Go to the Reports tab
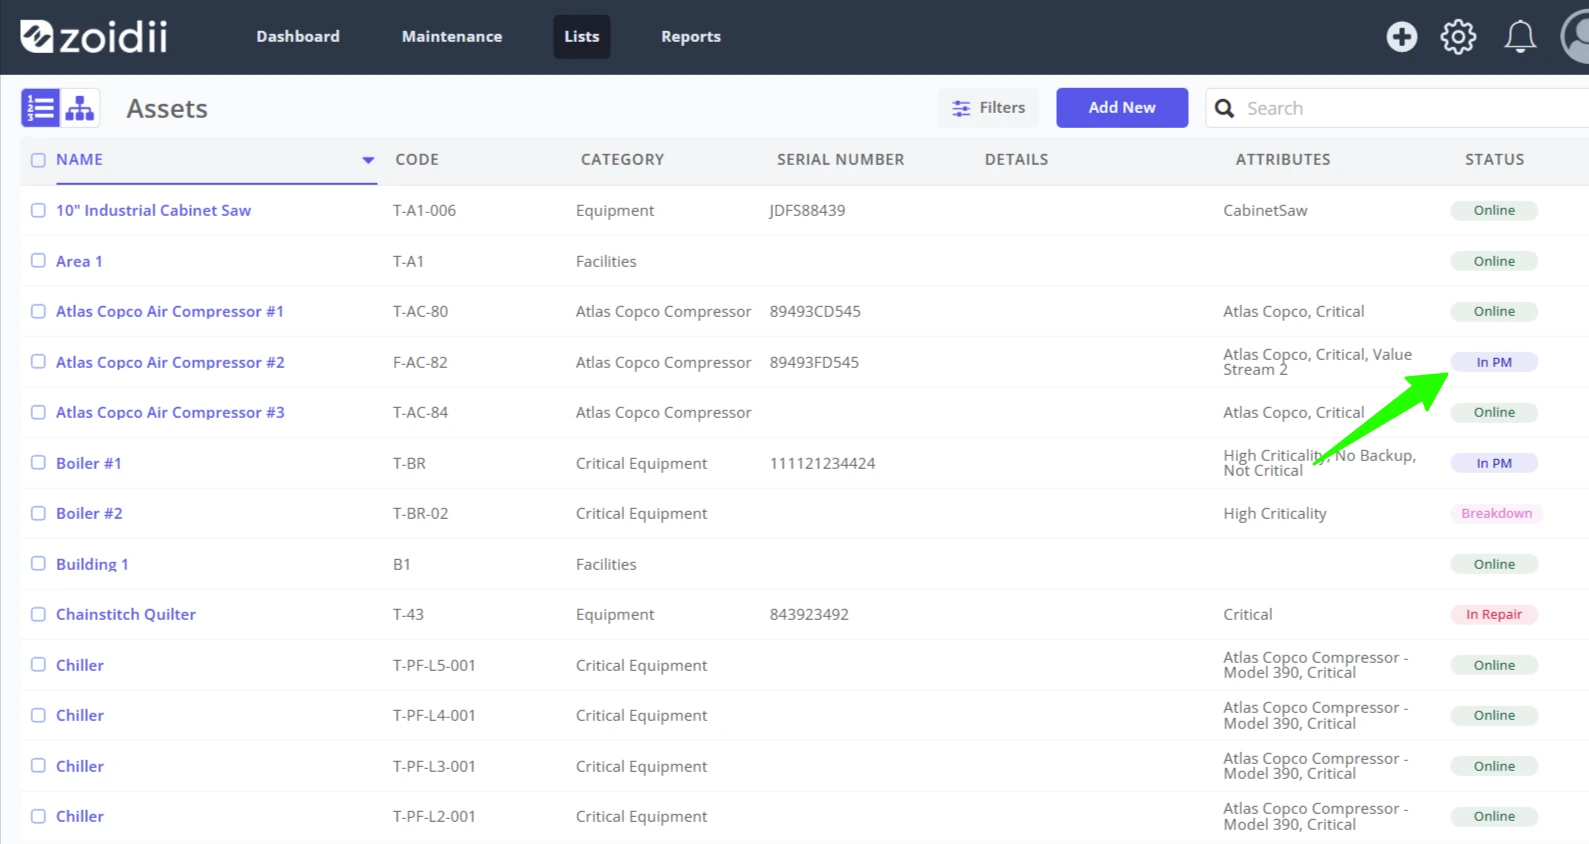 tap(691, 37)
